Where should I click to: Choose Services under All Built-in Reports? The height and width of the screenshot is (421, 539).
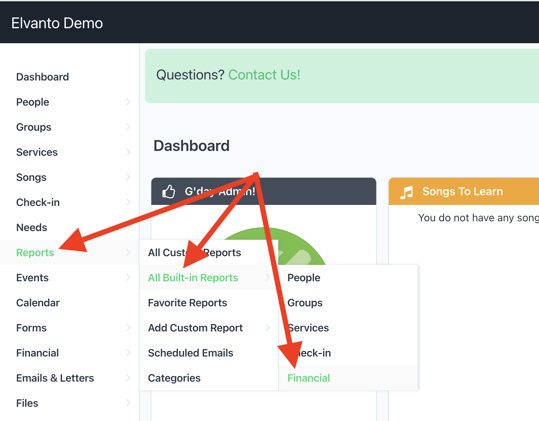tap(349, 328)
